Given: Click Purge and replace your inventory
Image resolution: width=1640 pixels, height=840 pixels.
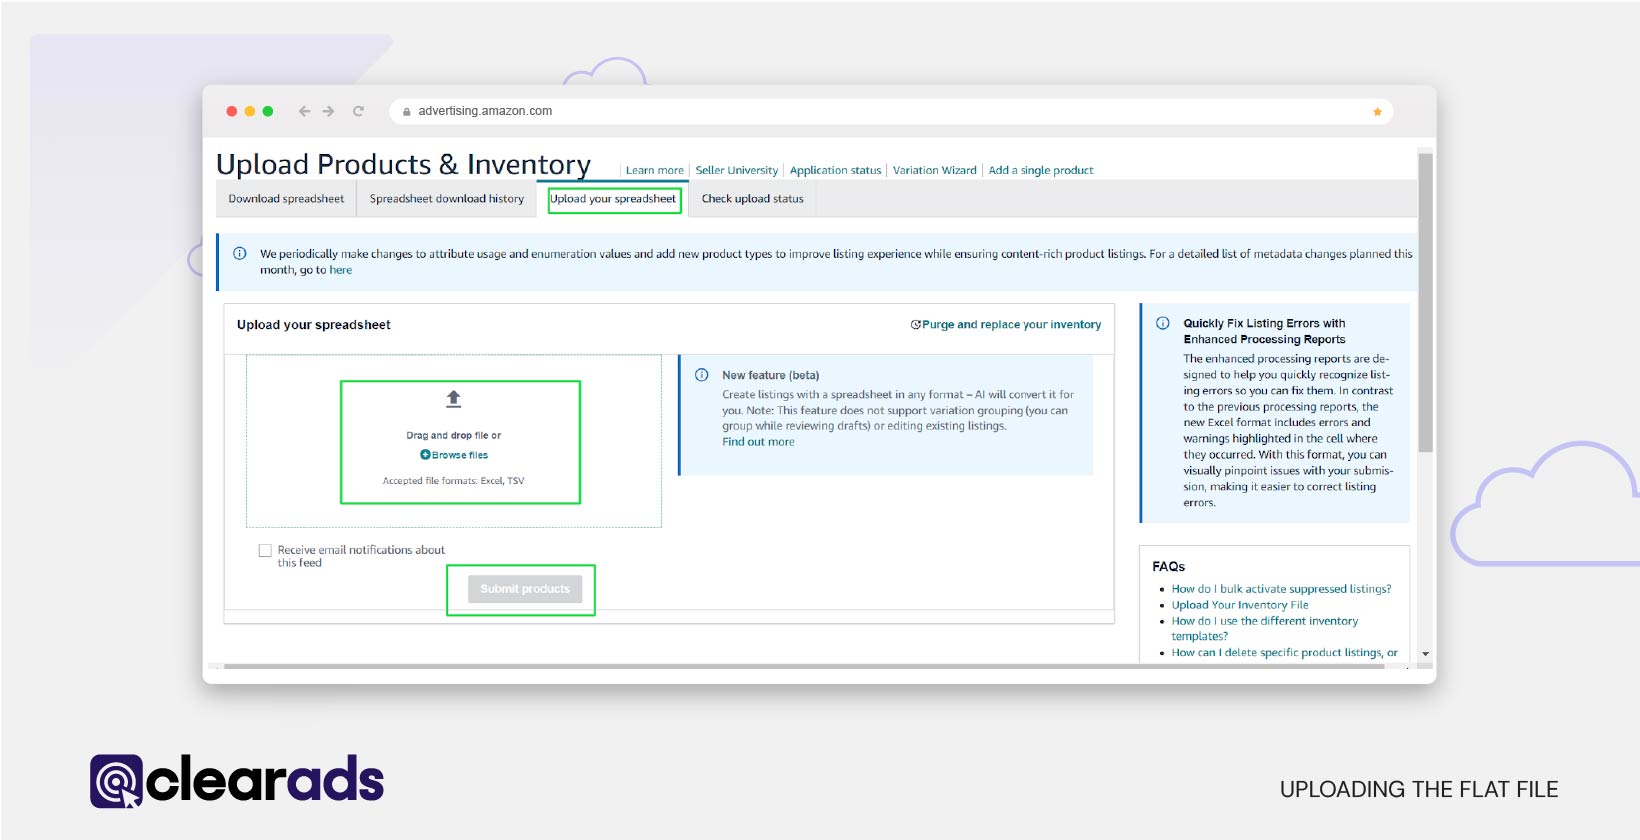Looking at the screenshot, I should tap(1011, 325).
